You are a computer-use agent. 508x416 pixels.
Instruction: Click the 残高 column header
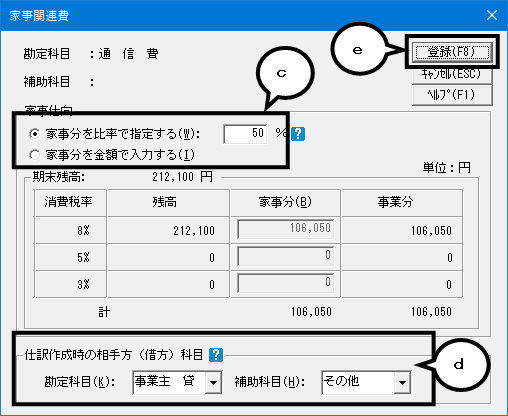click(168, 202)
